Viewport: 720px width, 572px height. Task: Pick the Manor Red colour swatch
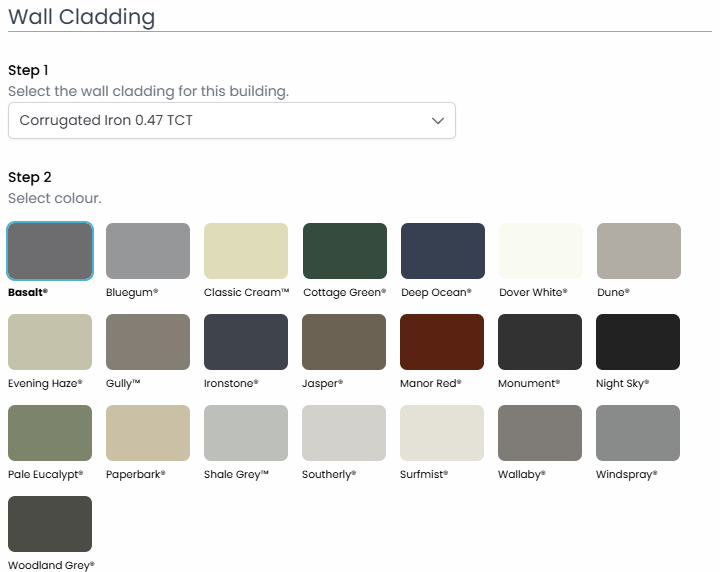[x=442, y=342]
